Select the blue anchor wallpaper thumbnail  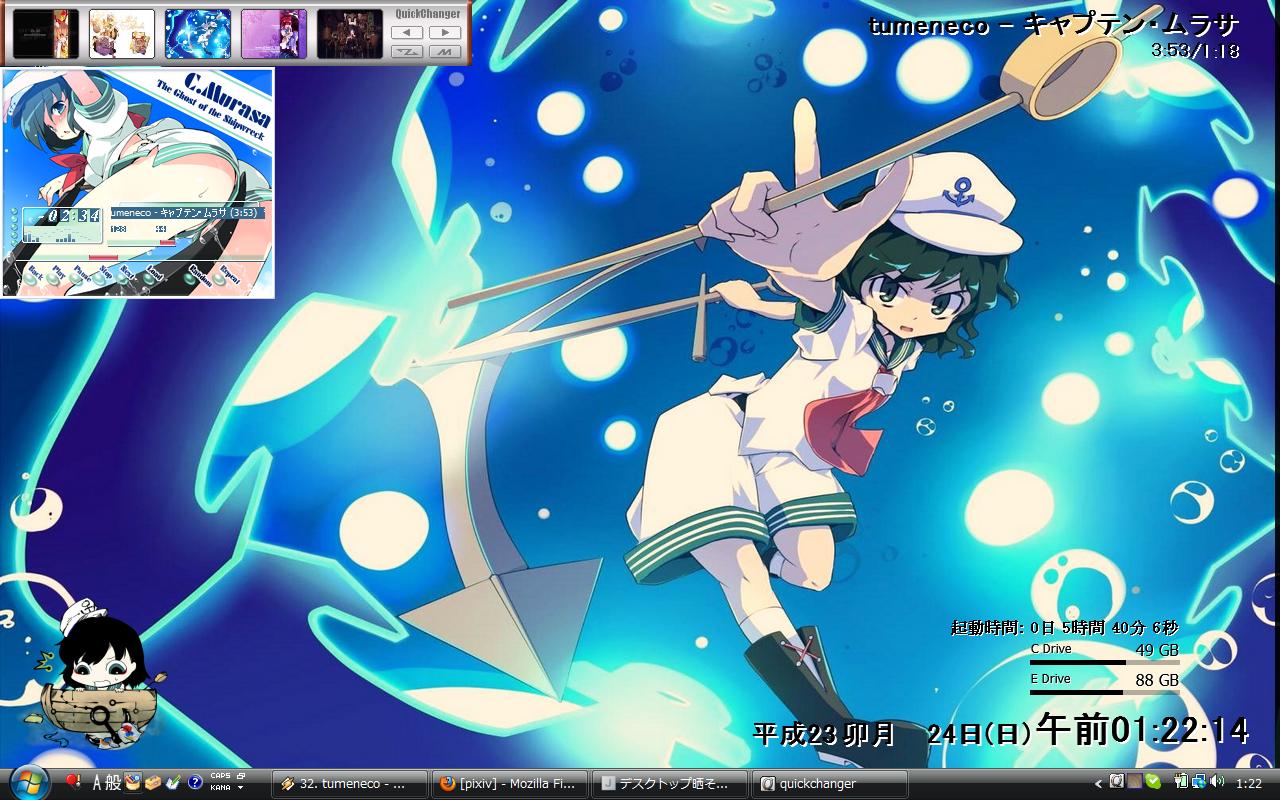[198, 34]
